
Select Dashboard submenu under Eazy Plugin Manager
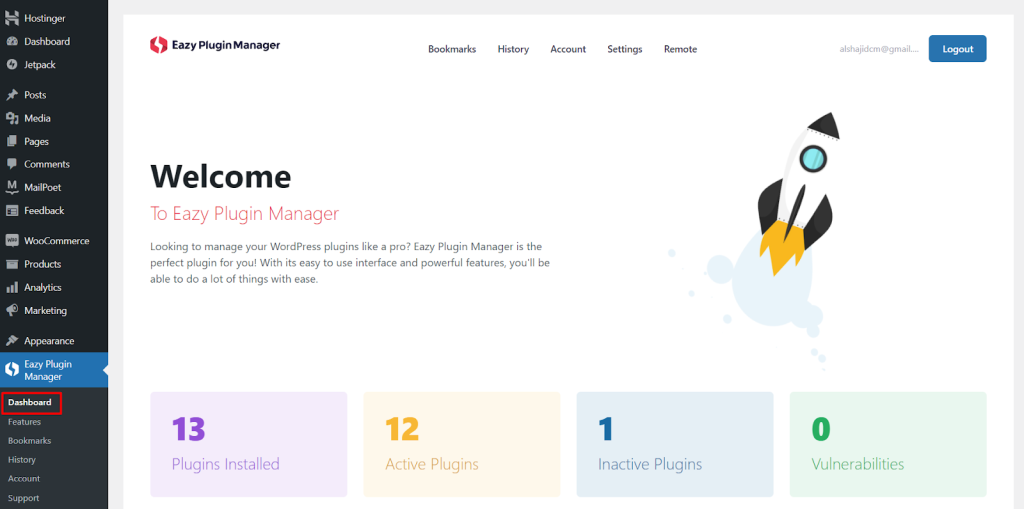[x=29, y=402]
